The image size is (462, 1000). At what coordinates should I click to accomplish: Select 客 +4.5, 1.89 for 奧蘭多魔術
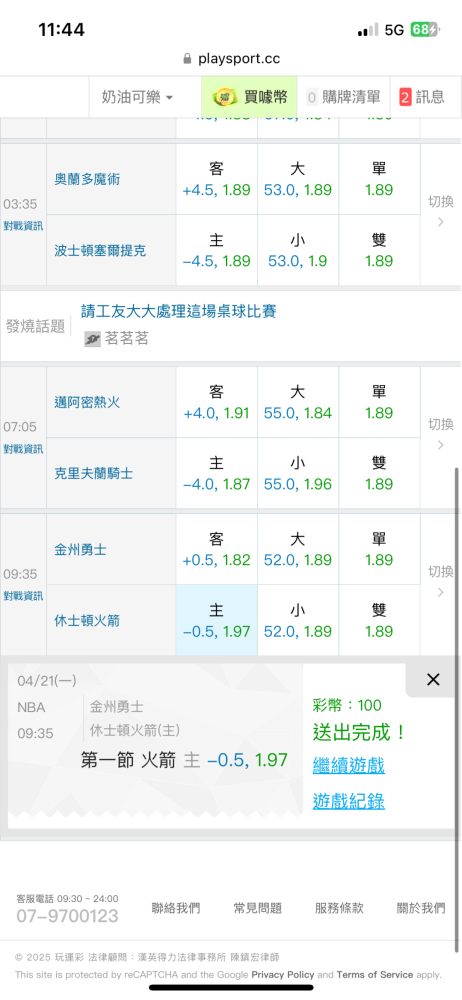click(x=217, y=179)
